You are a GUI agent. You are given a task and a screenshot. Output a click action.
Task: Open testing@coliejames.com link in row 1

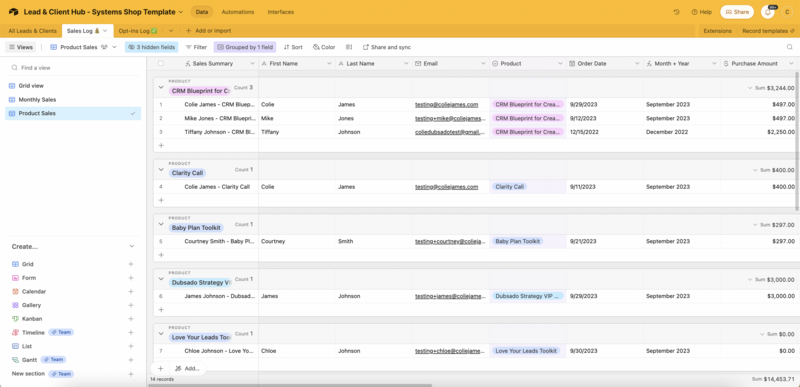tap(446, 105)
